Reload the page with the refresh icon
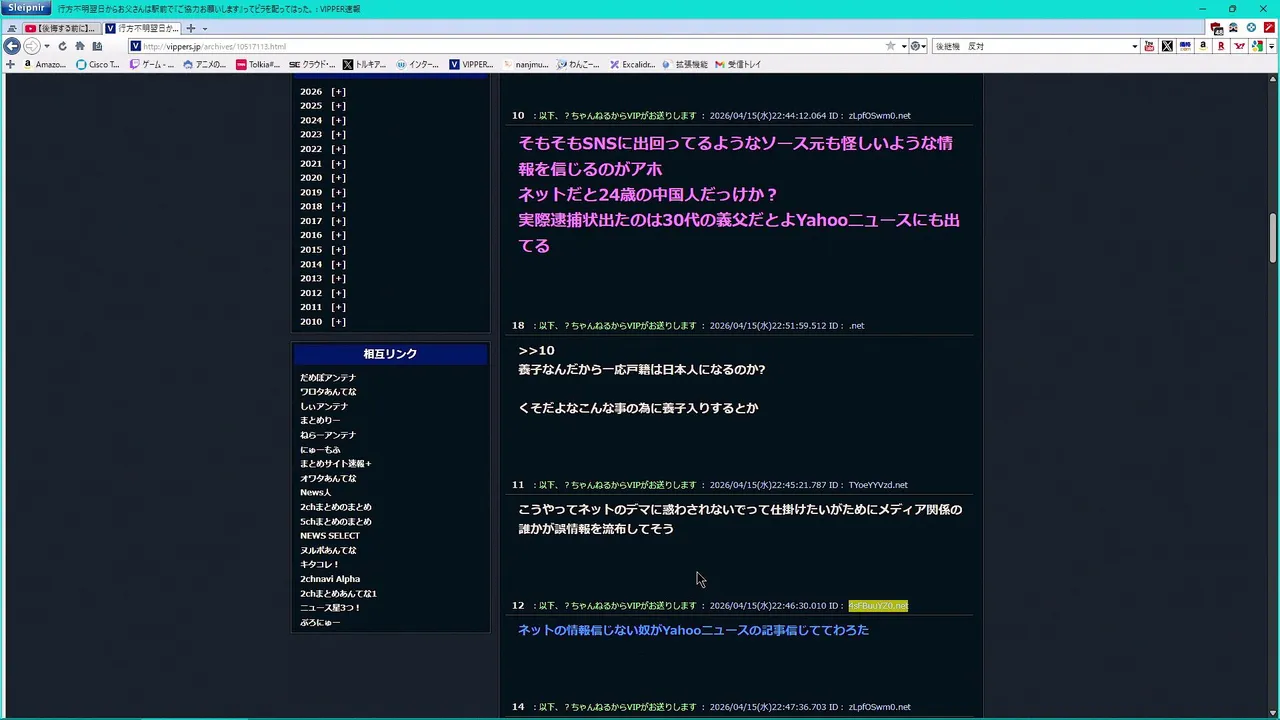 coord(62,46)
